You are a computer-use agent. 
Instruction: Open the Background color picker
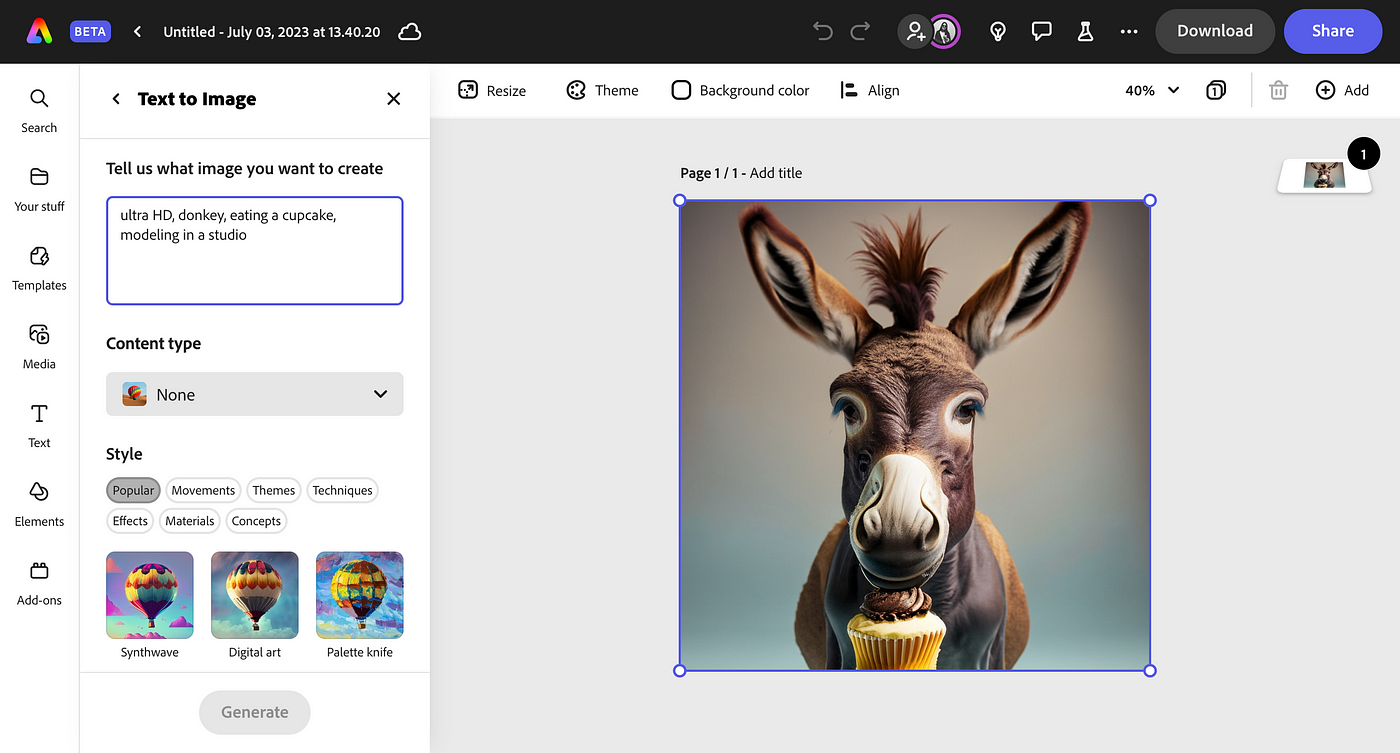pos(740,90)
